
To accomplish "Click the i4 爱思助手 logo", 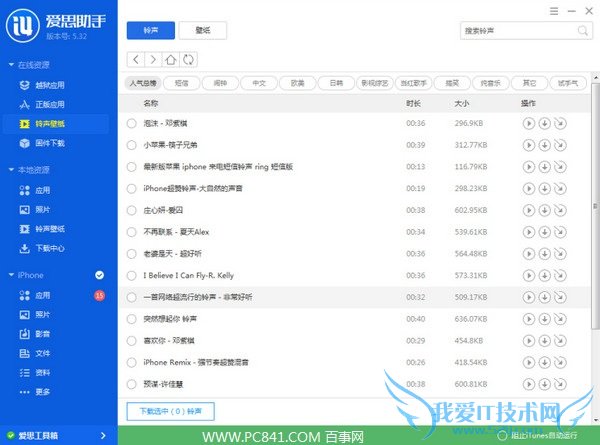I will [22, 26].
